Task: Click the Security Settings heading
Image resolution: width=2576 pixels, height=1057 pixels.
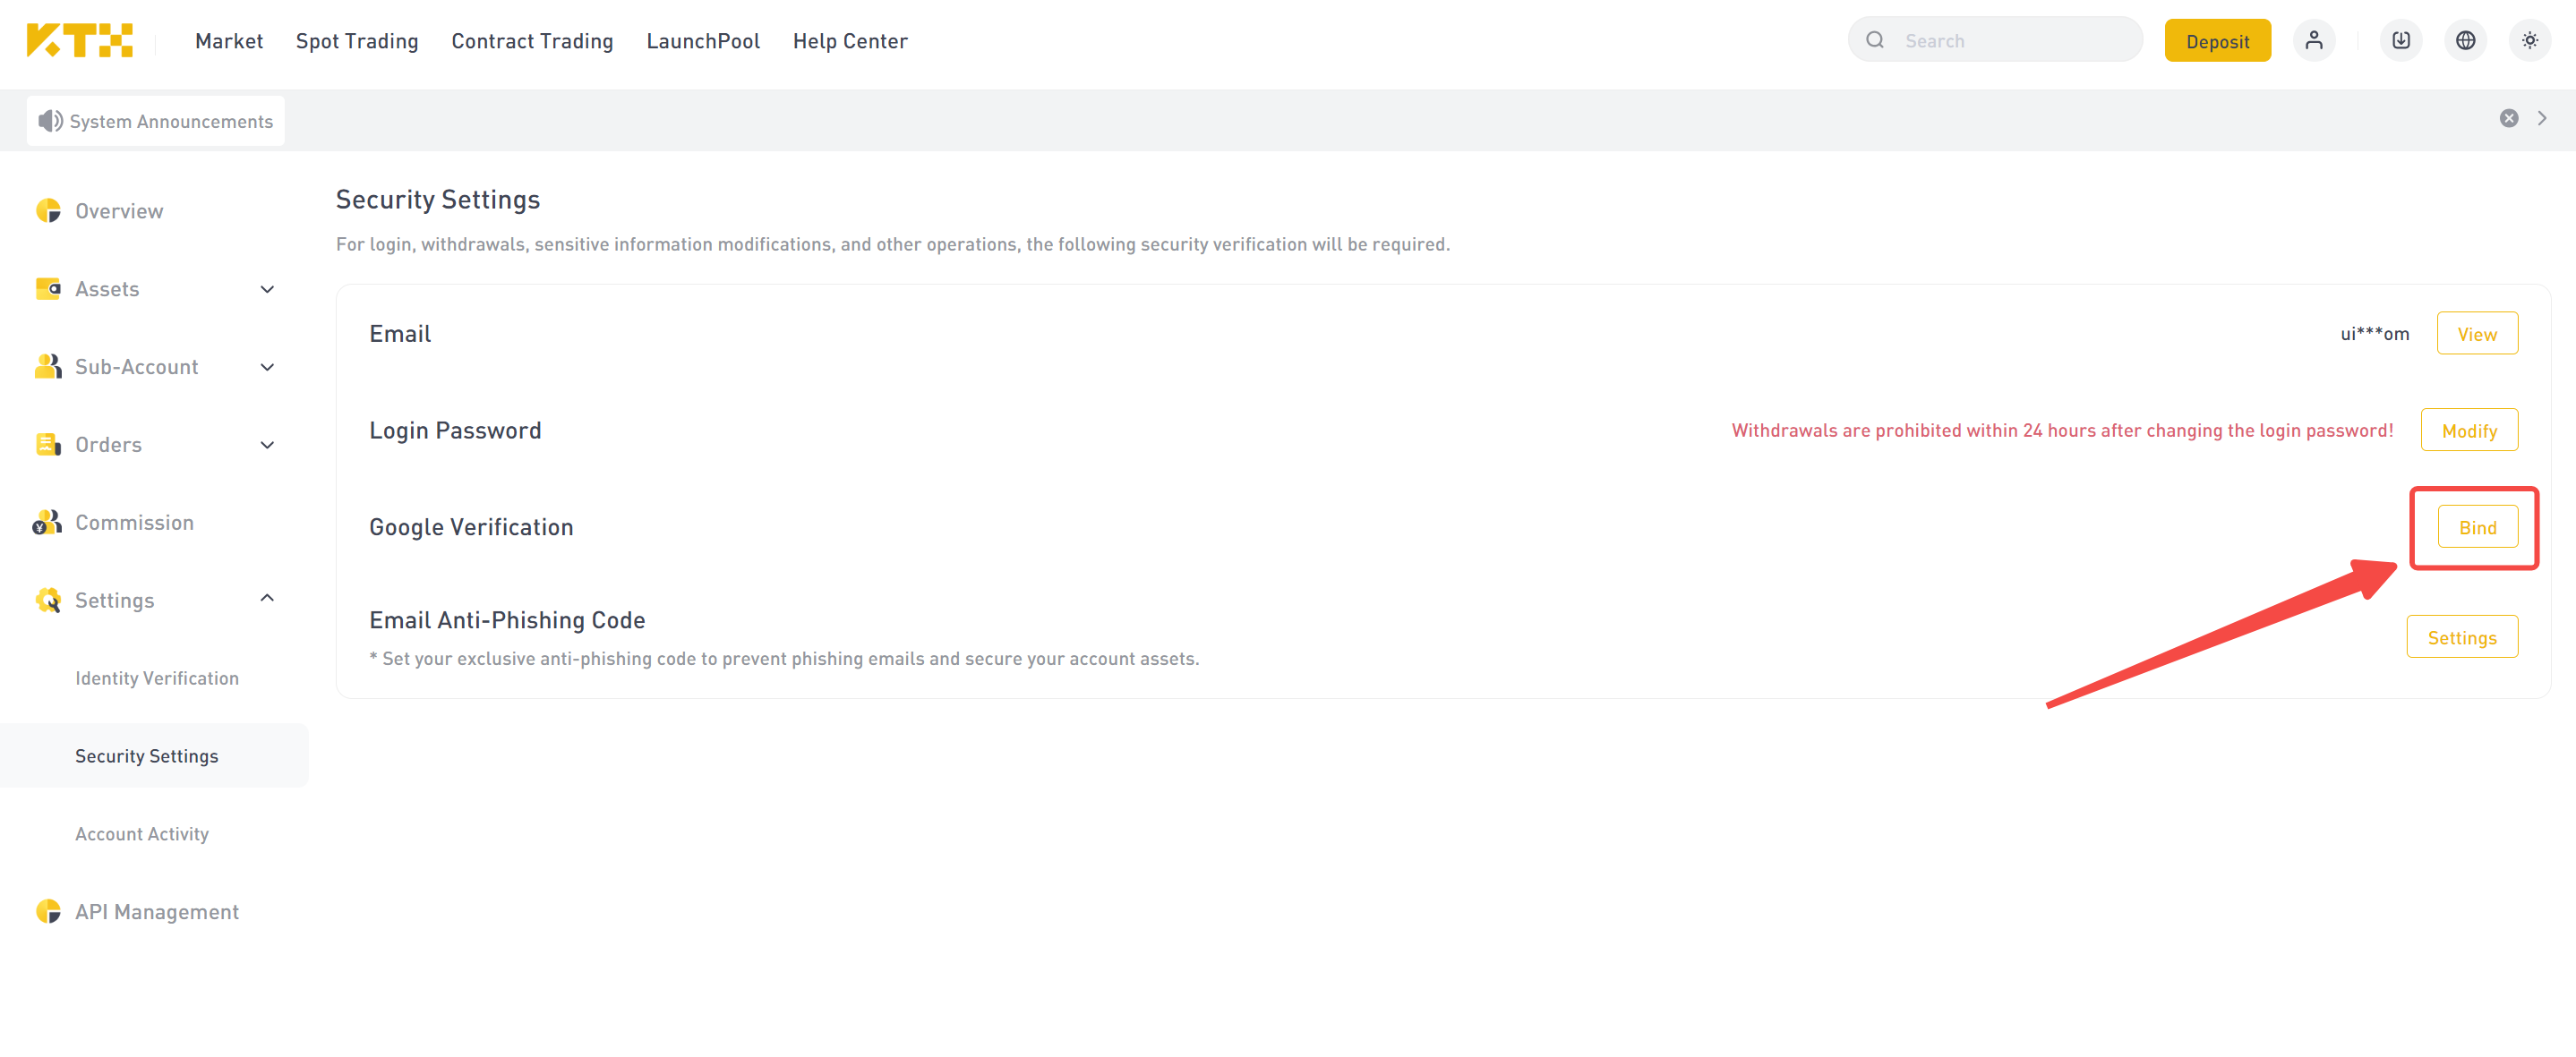Action: [438, 199]
